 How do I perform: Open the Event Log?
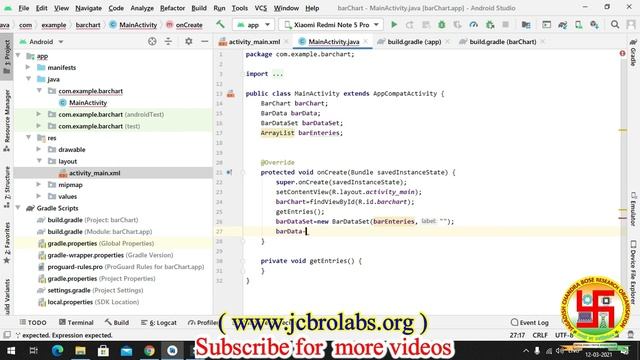(530, 322)
